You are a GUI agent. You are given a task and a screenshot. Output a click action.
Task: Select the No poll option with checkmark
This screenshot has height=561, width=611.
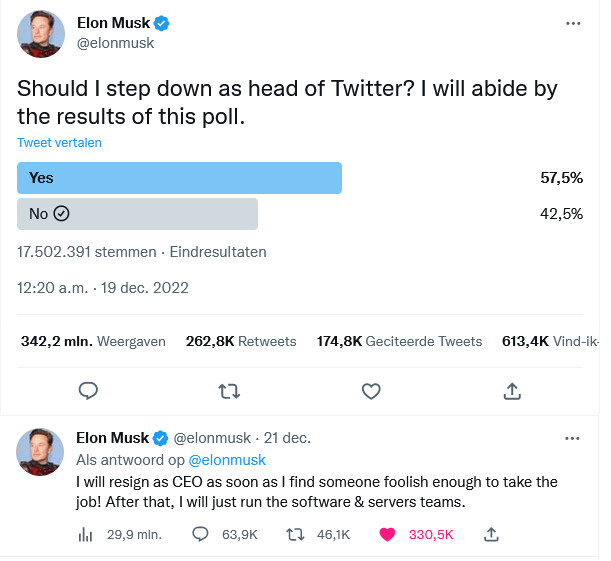[x=137, y=214]
